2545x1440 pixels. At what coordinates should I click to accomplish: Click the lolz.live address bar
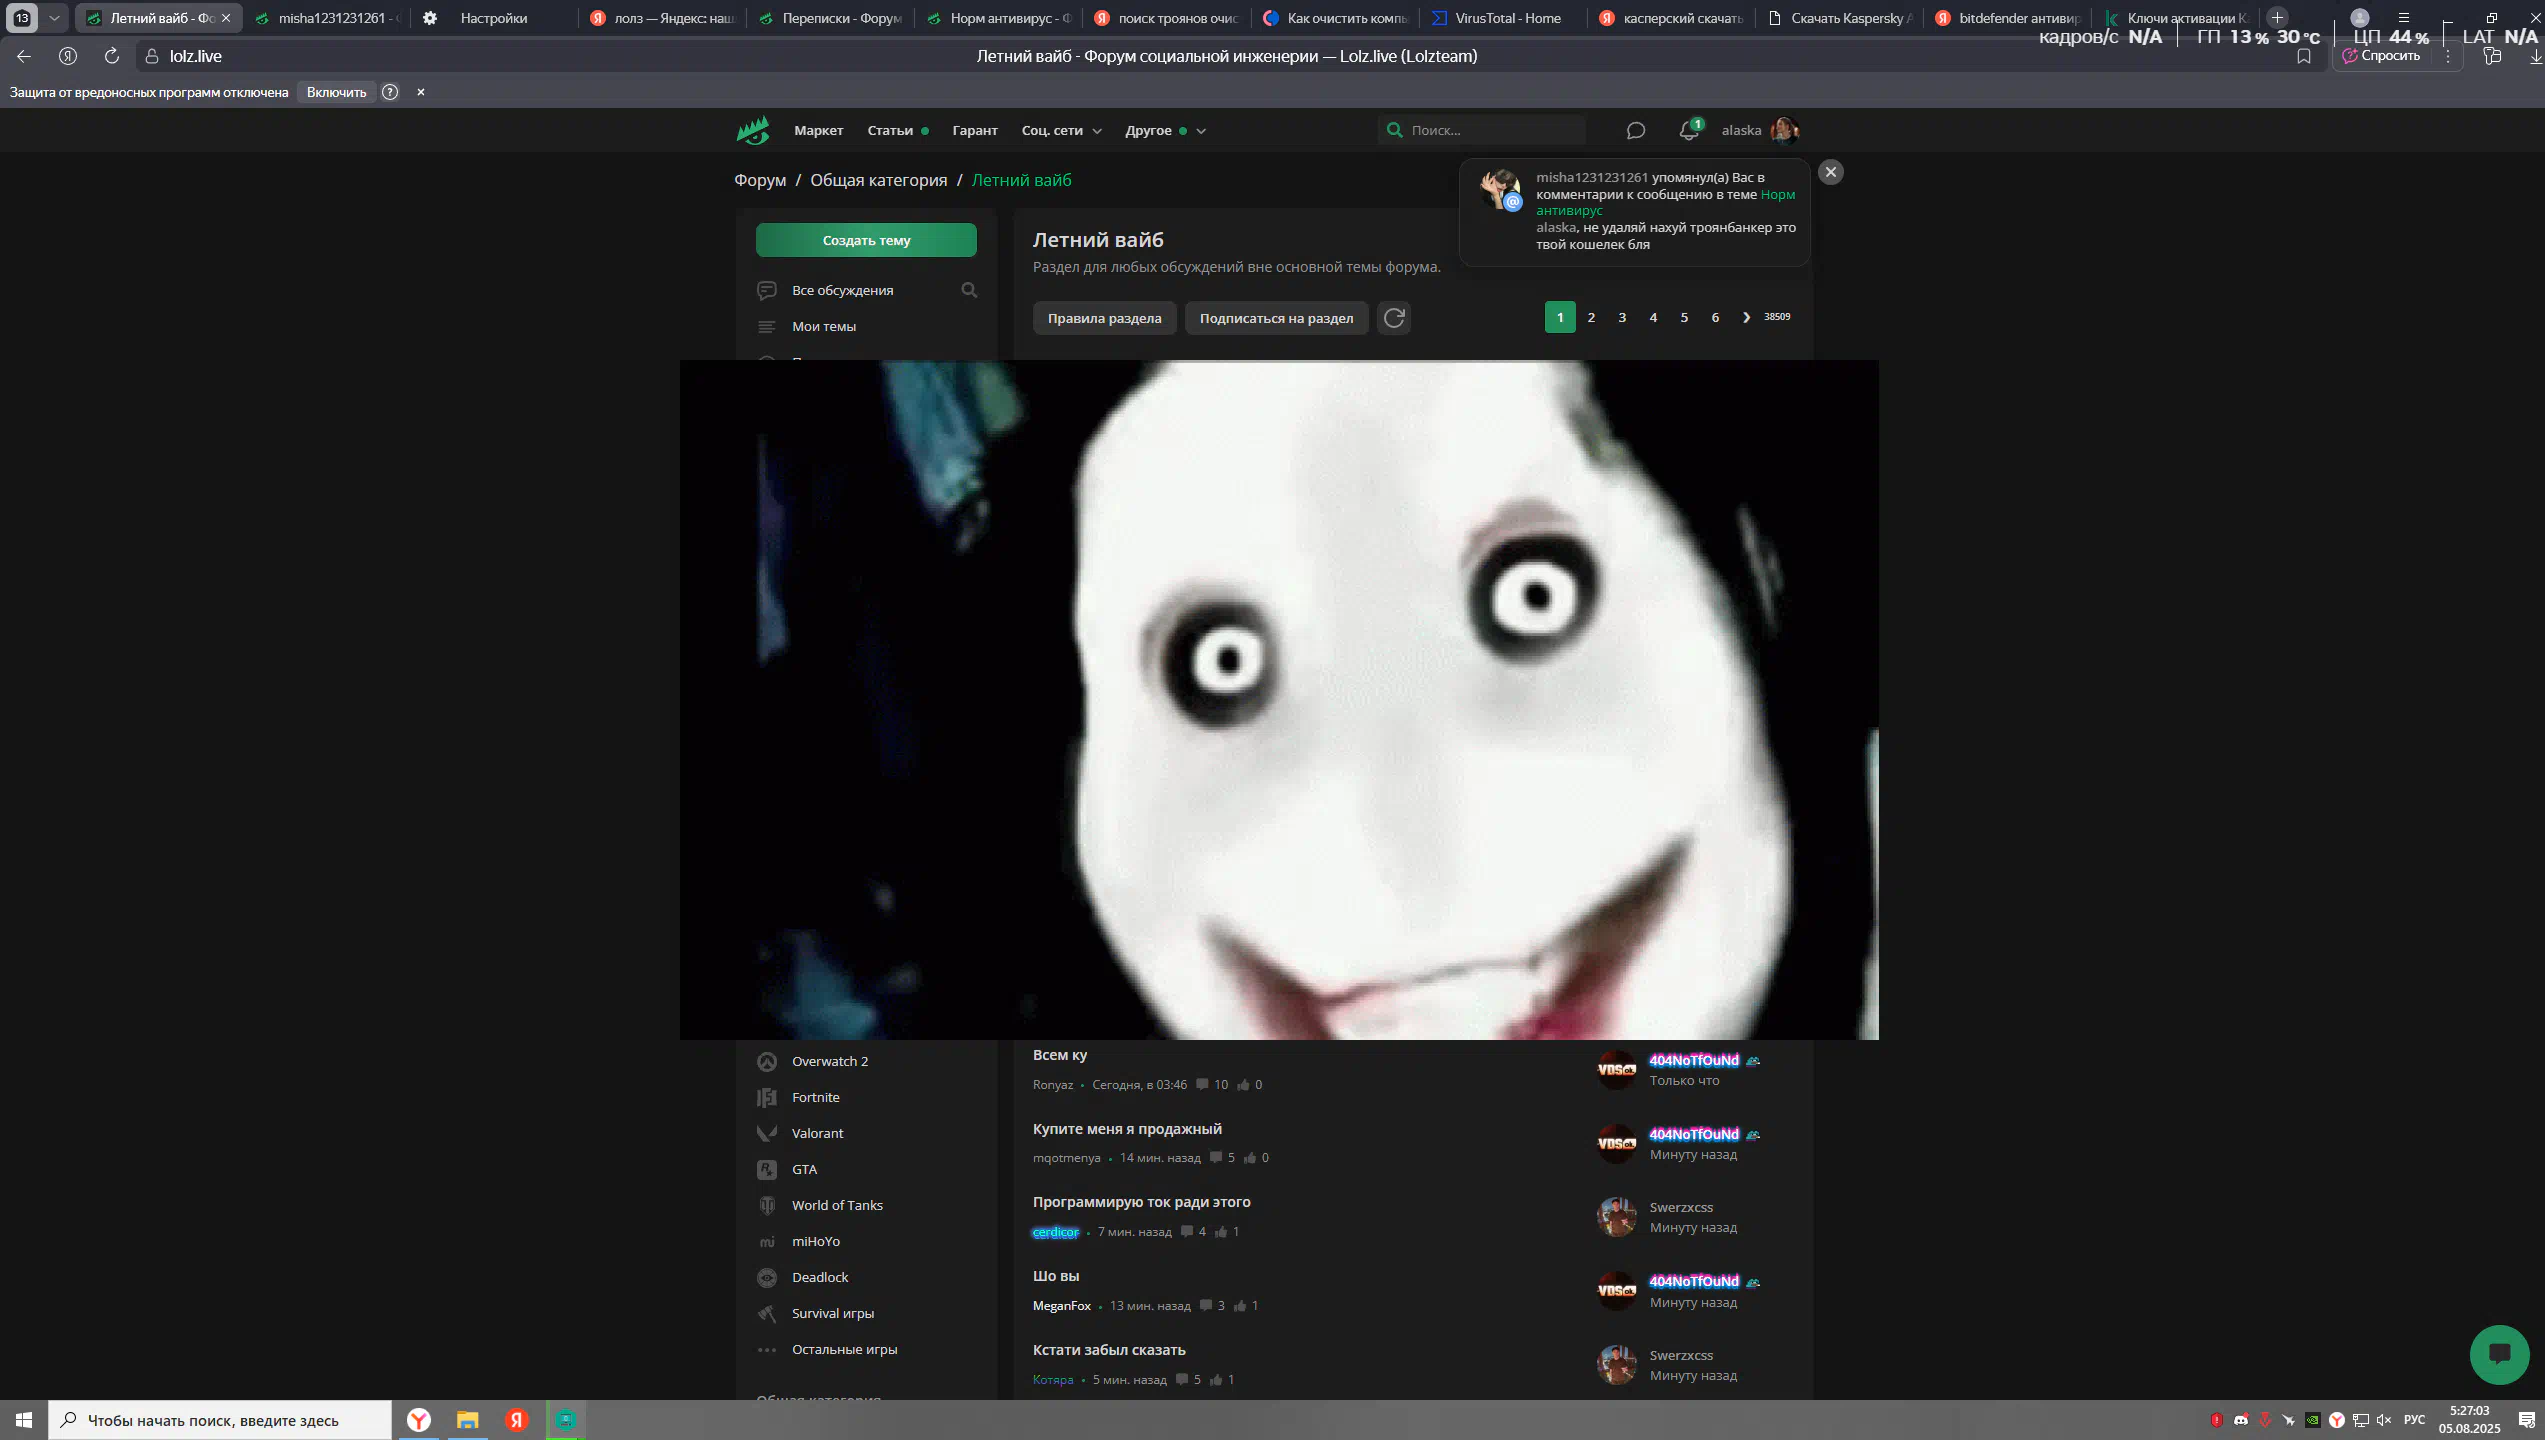tap(196, 56)
